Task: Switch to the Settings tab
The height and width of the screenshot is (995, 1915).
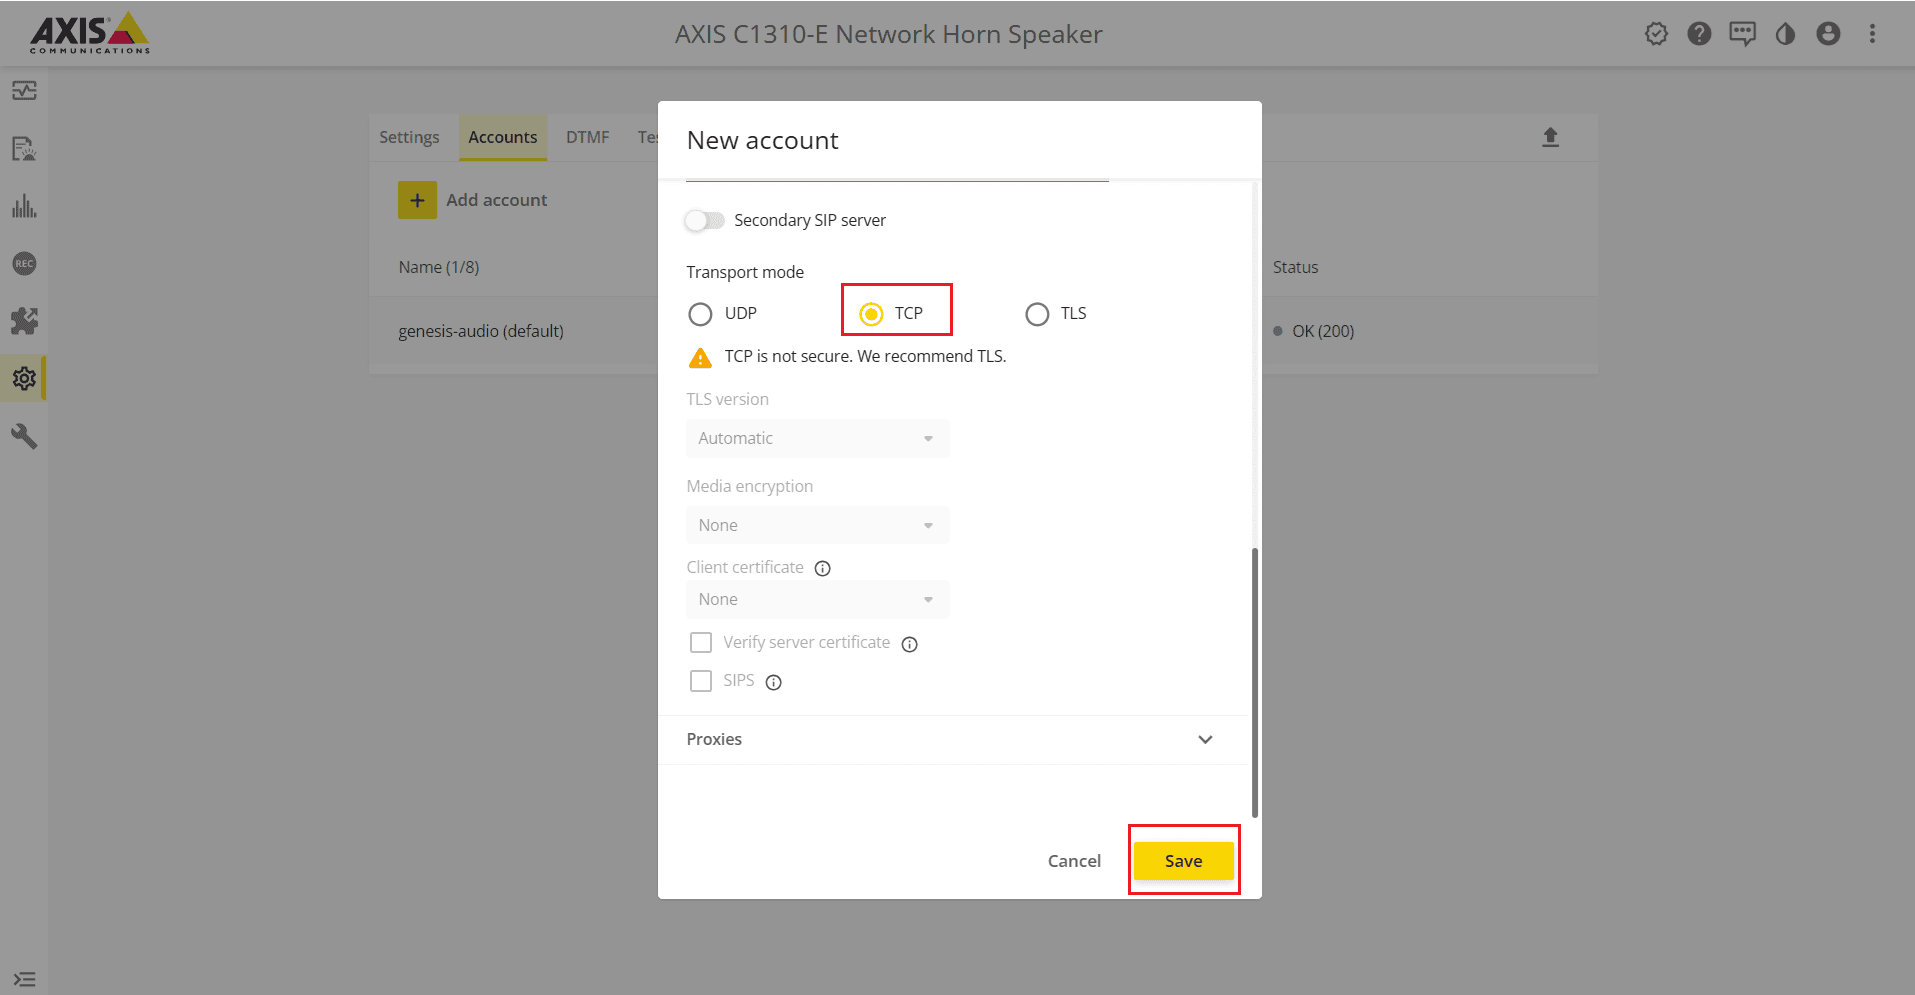Action: click(409, 137)
